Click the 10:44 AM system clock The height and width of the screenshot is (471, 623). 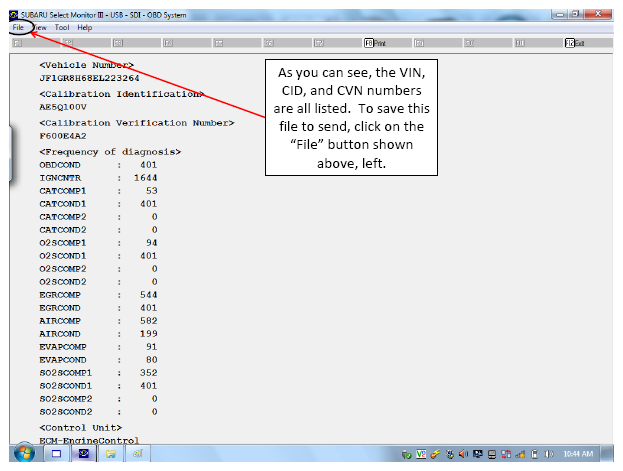point(578,454)
